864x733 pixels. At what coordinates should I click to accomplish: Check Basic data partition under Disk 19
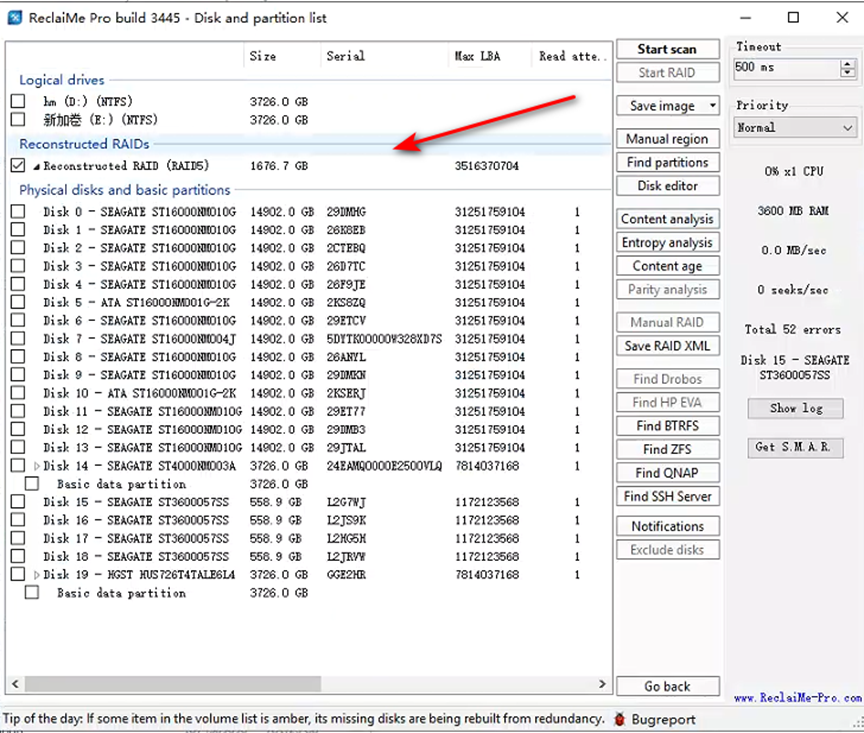(32, 592)
